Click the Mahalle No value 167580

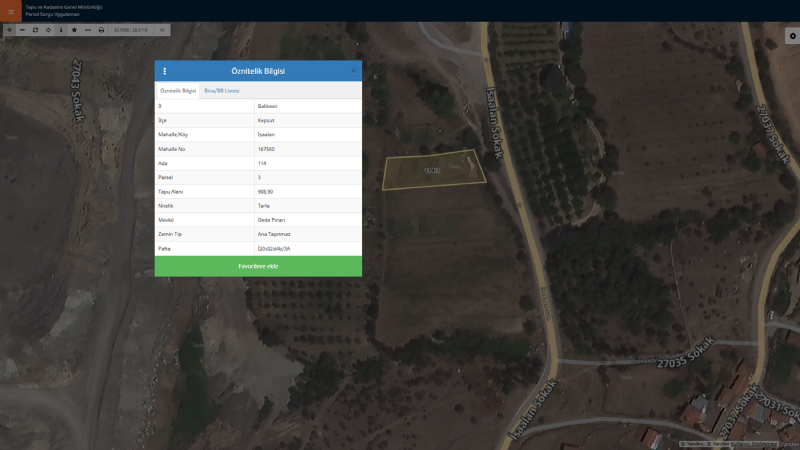(266, 148)
